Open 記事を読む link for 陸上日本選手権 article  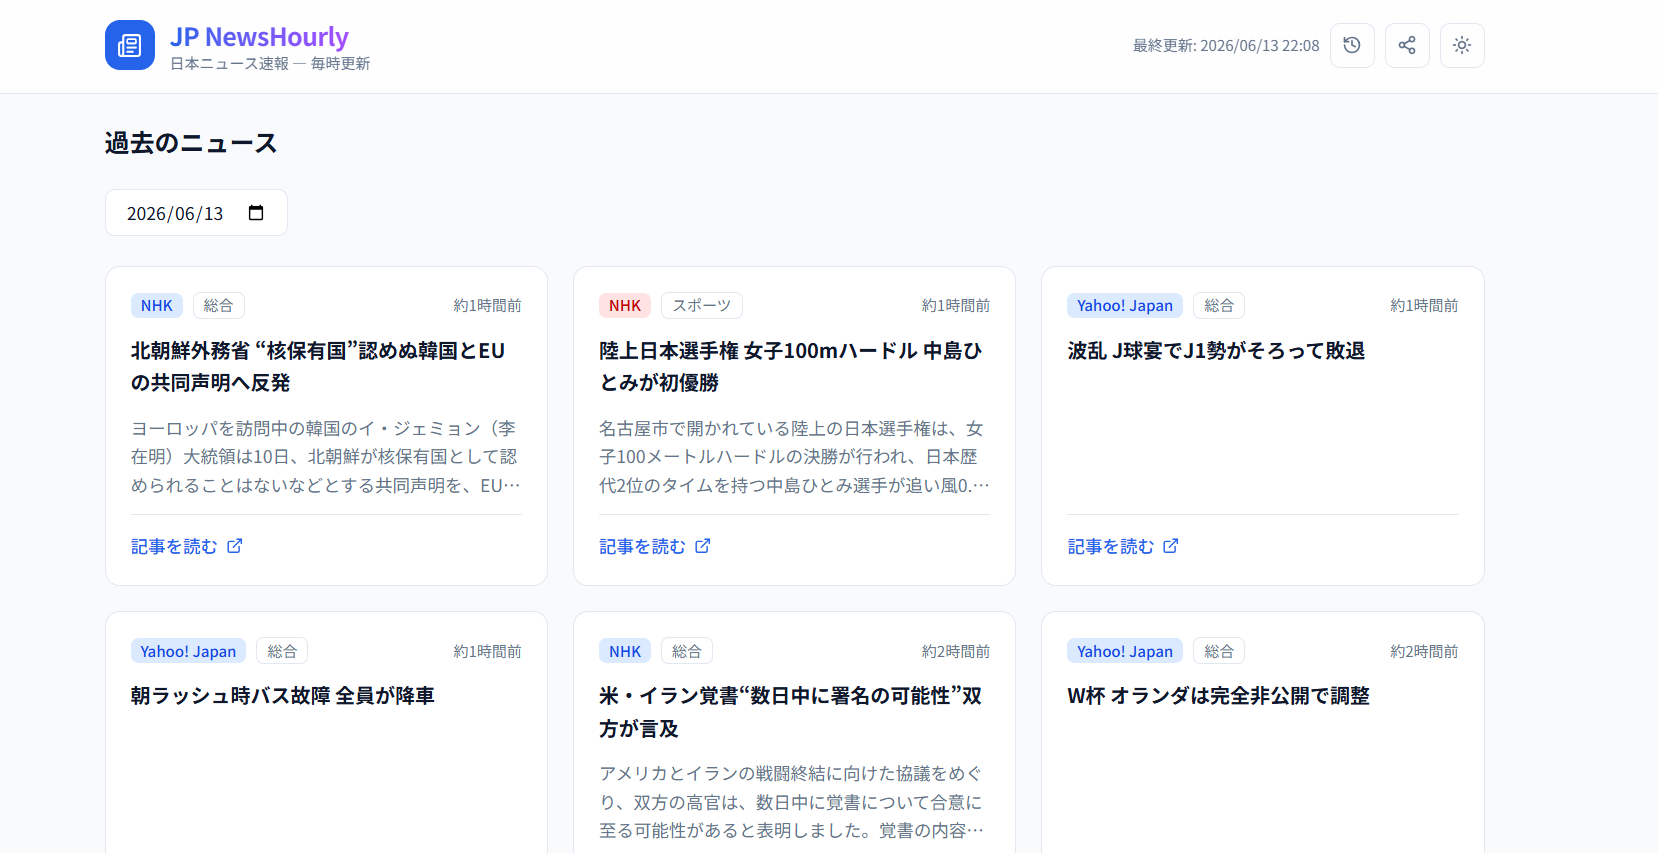point(655,546)
